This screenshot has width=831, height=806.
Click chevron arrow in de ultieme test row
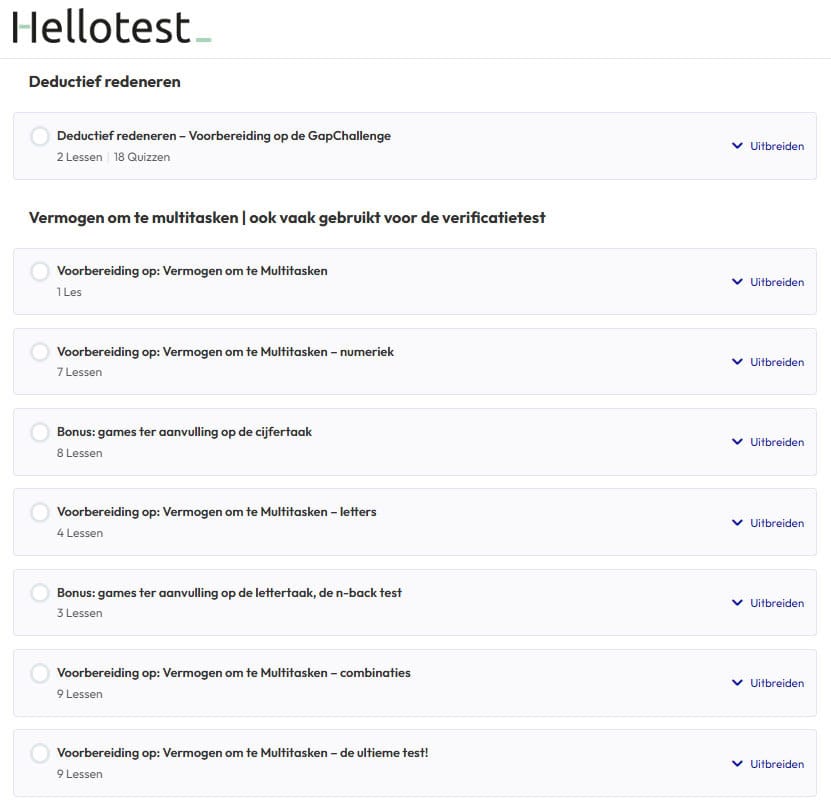[737, 764]
